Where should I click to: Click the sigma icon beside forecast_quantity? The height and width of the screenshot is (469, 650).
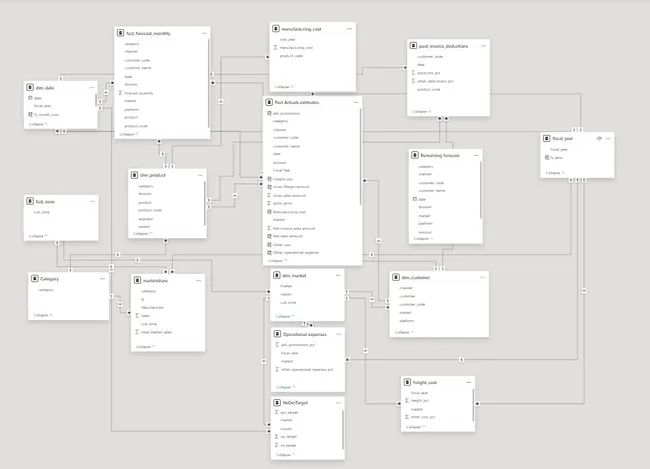point(121,93)
